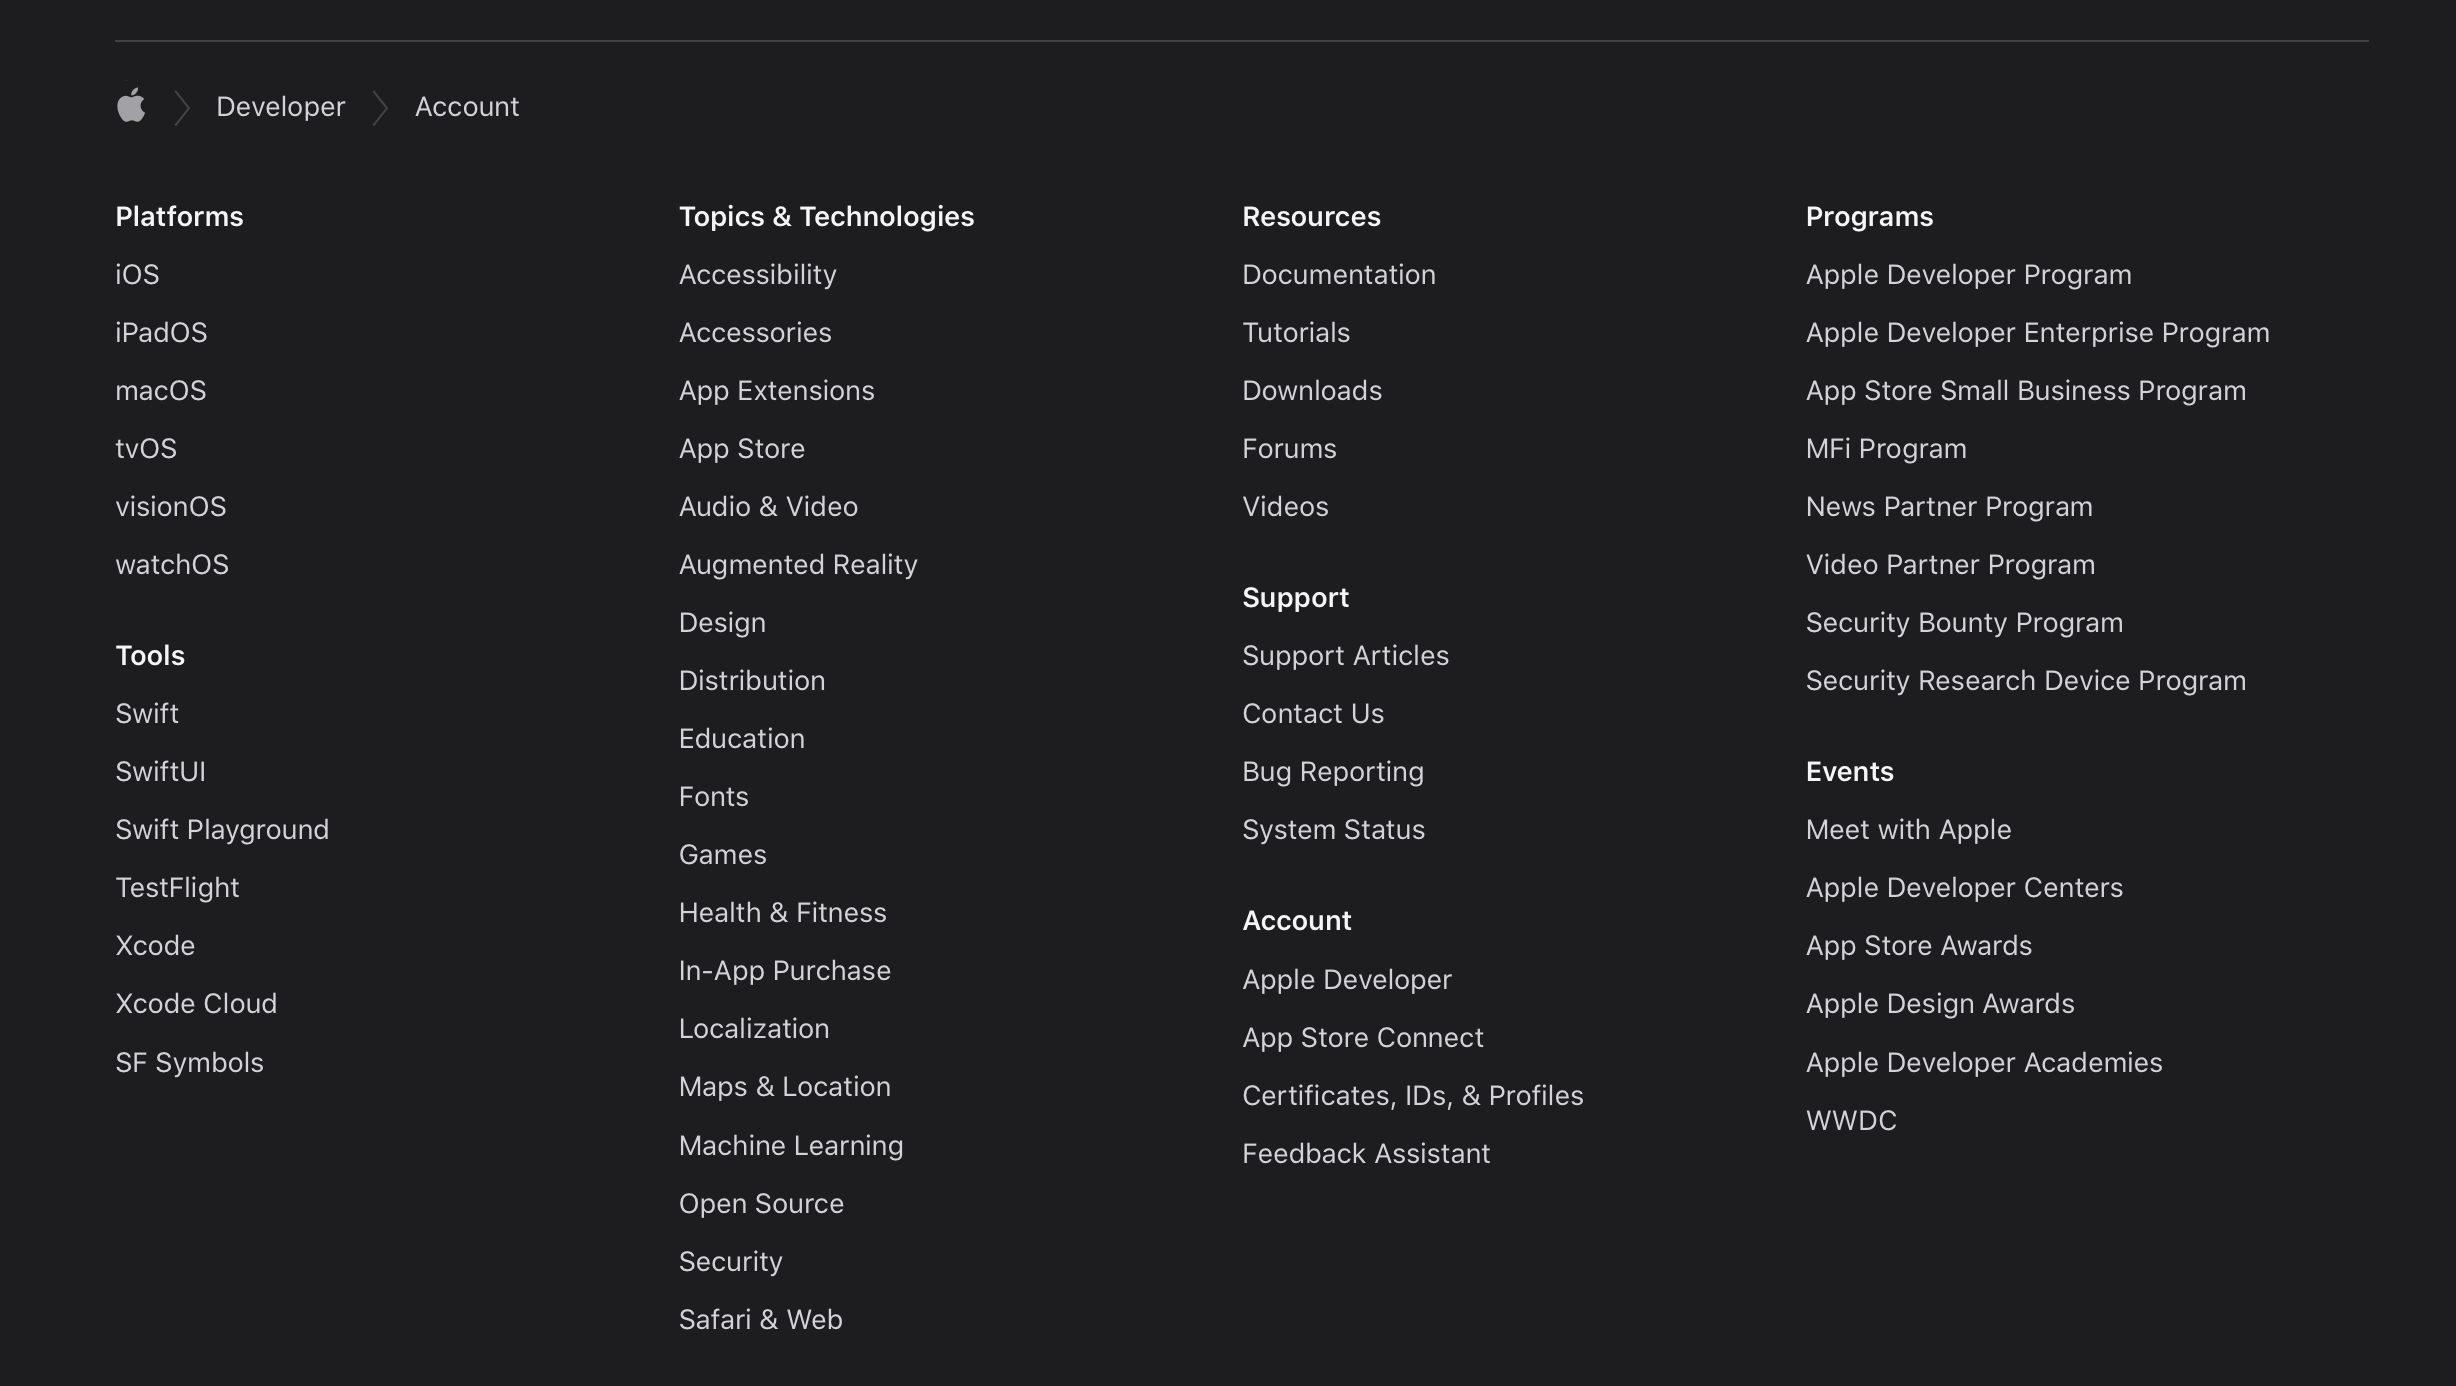This screenshot has width=2456, height=1386.
Task: Open Localization link
Action: coord(754,1028)
